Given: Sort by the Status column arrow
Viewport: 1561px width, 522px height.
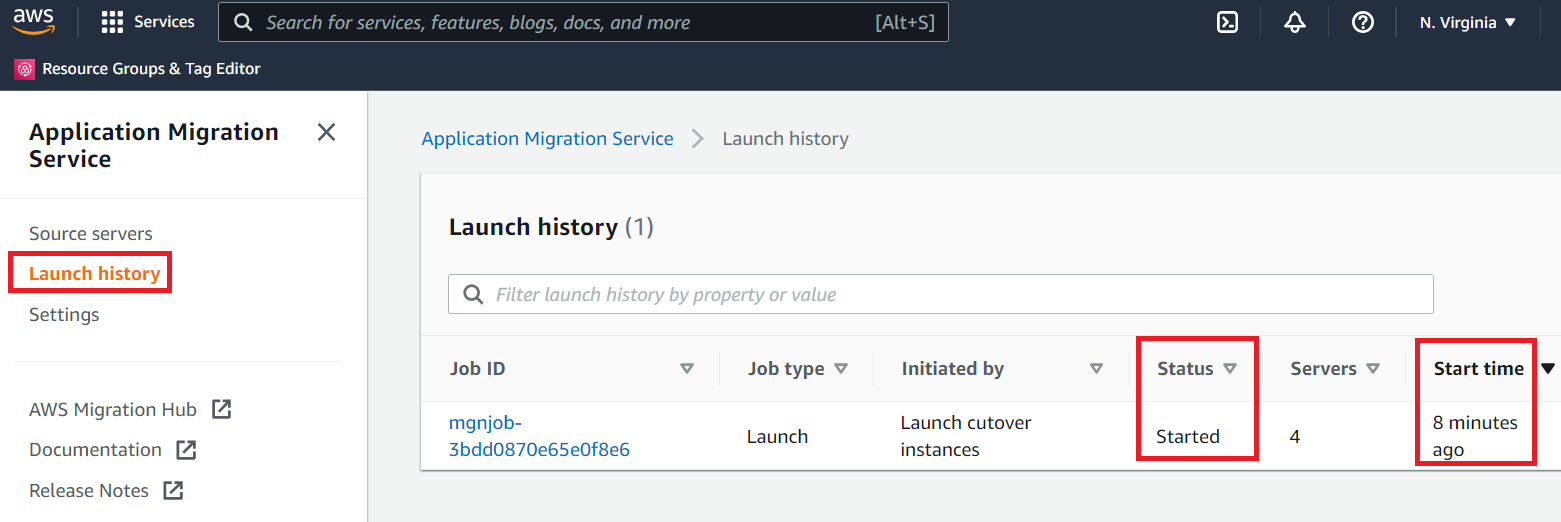Looking at the screenshot, I should click(x=1230, y=369).
